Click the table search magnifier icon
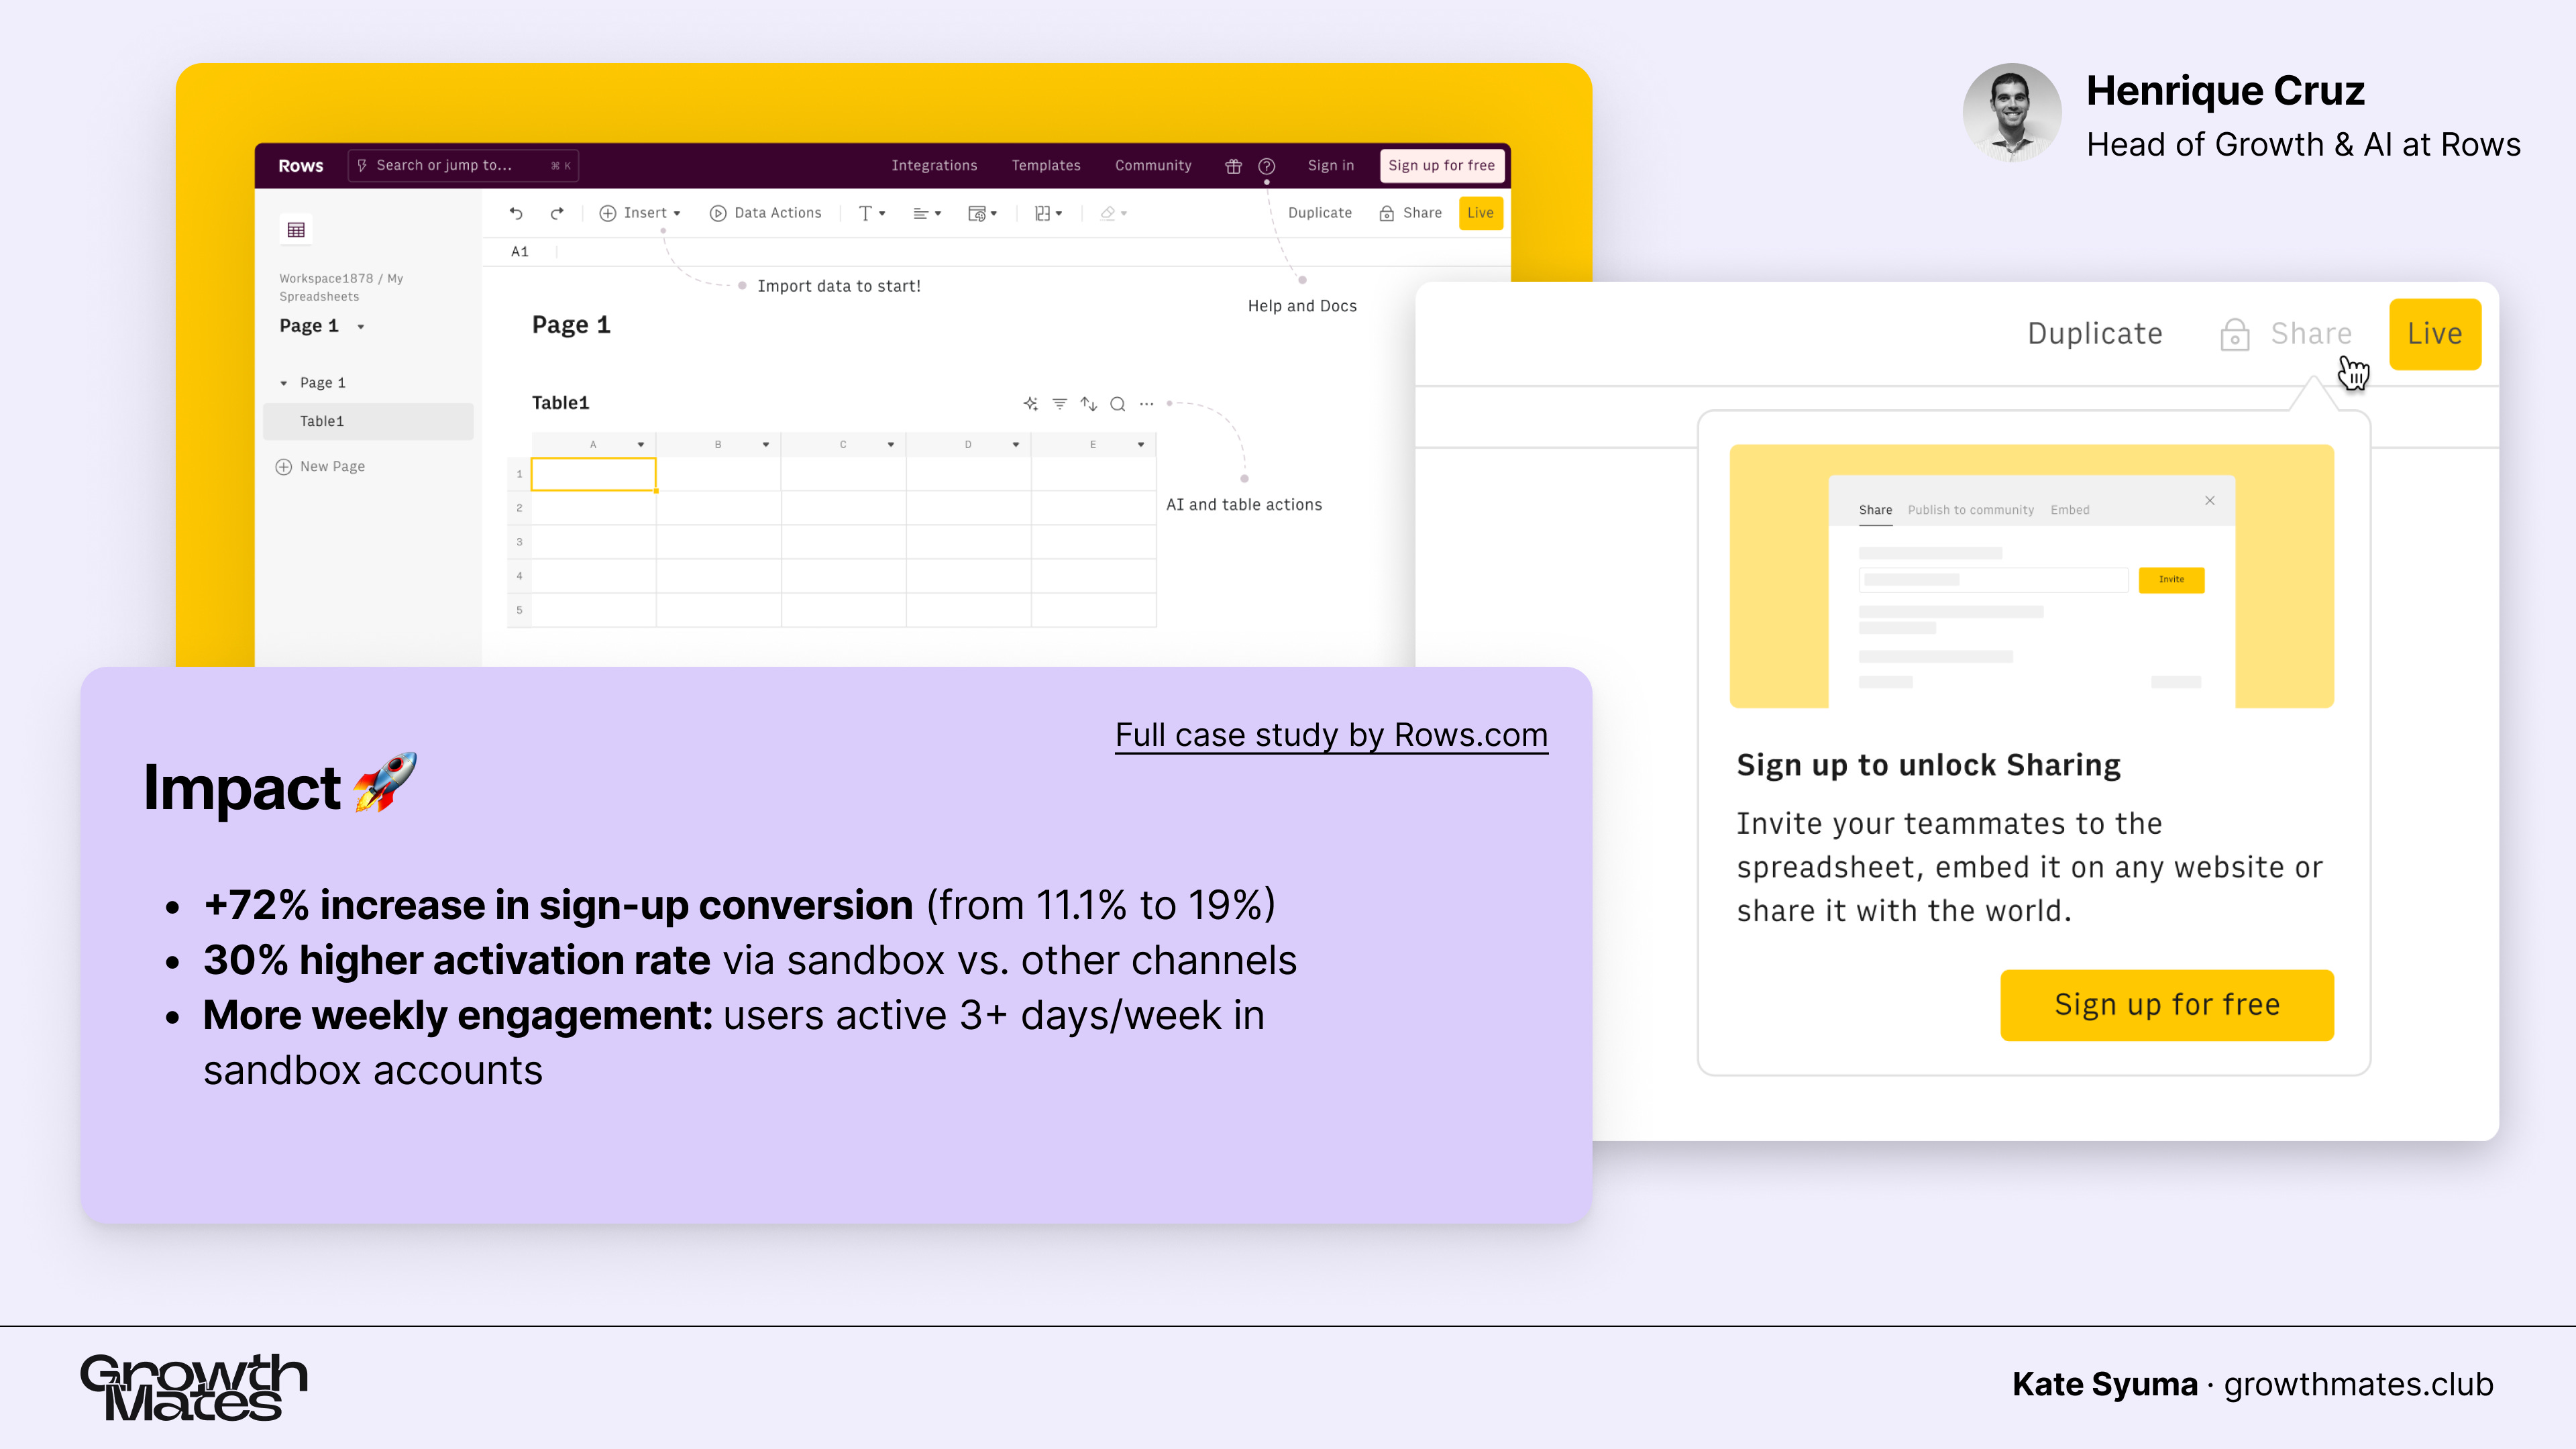2576x1449 pixels. 1118,404
